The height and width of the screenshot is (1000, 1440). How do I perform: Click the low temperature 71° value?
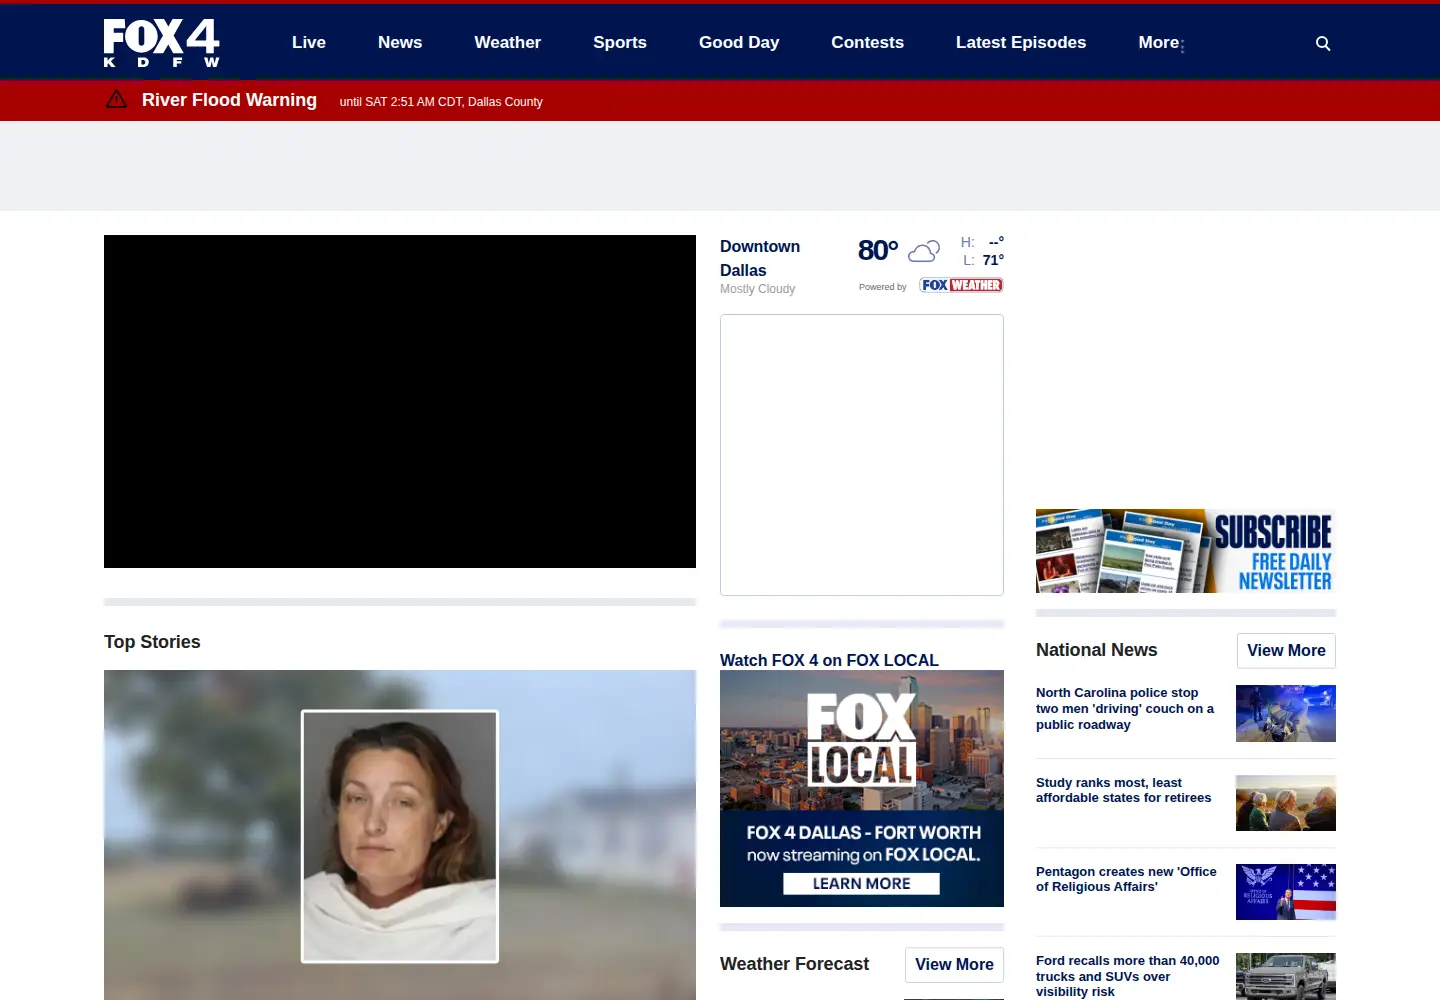click(993, 260)
